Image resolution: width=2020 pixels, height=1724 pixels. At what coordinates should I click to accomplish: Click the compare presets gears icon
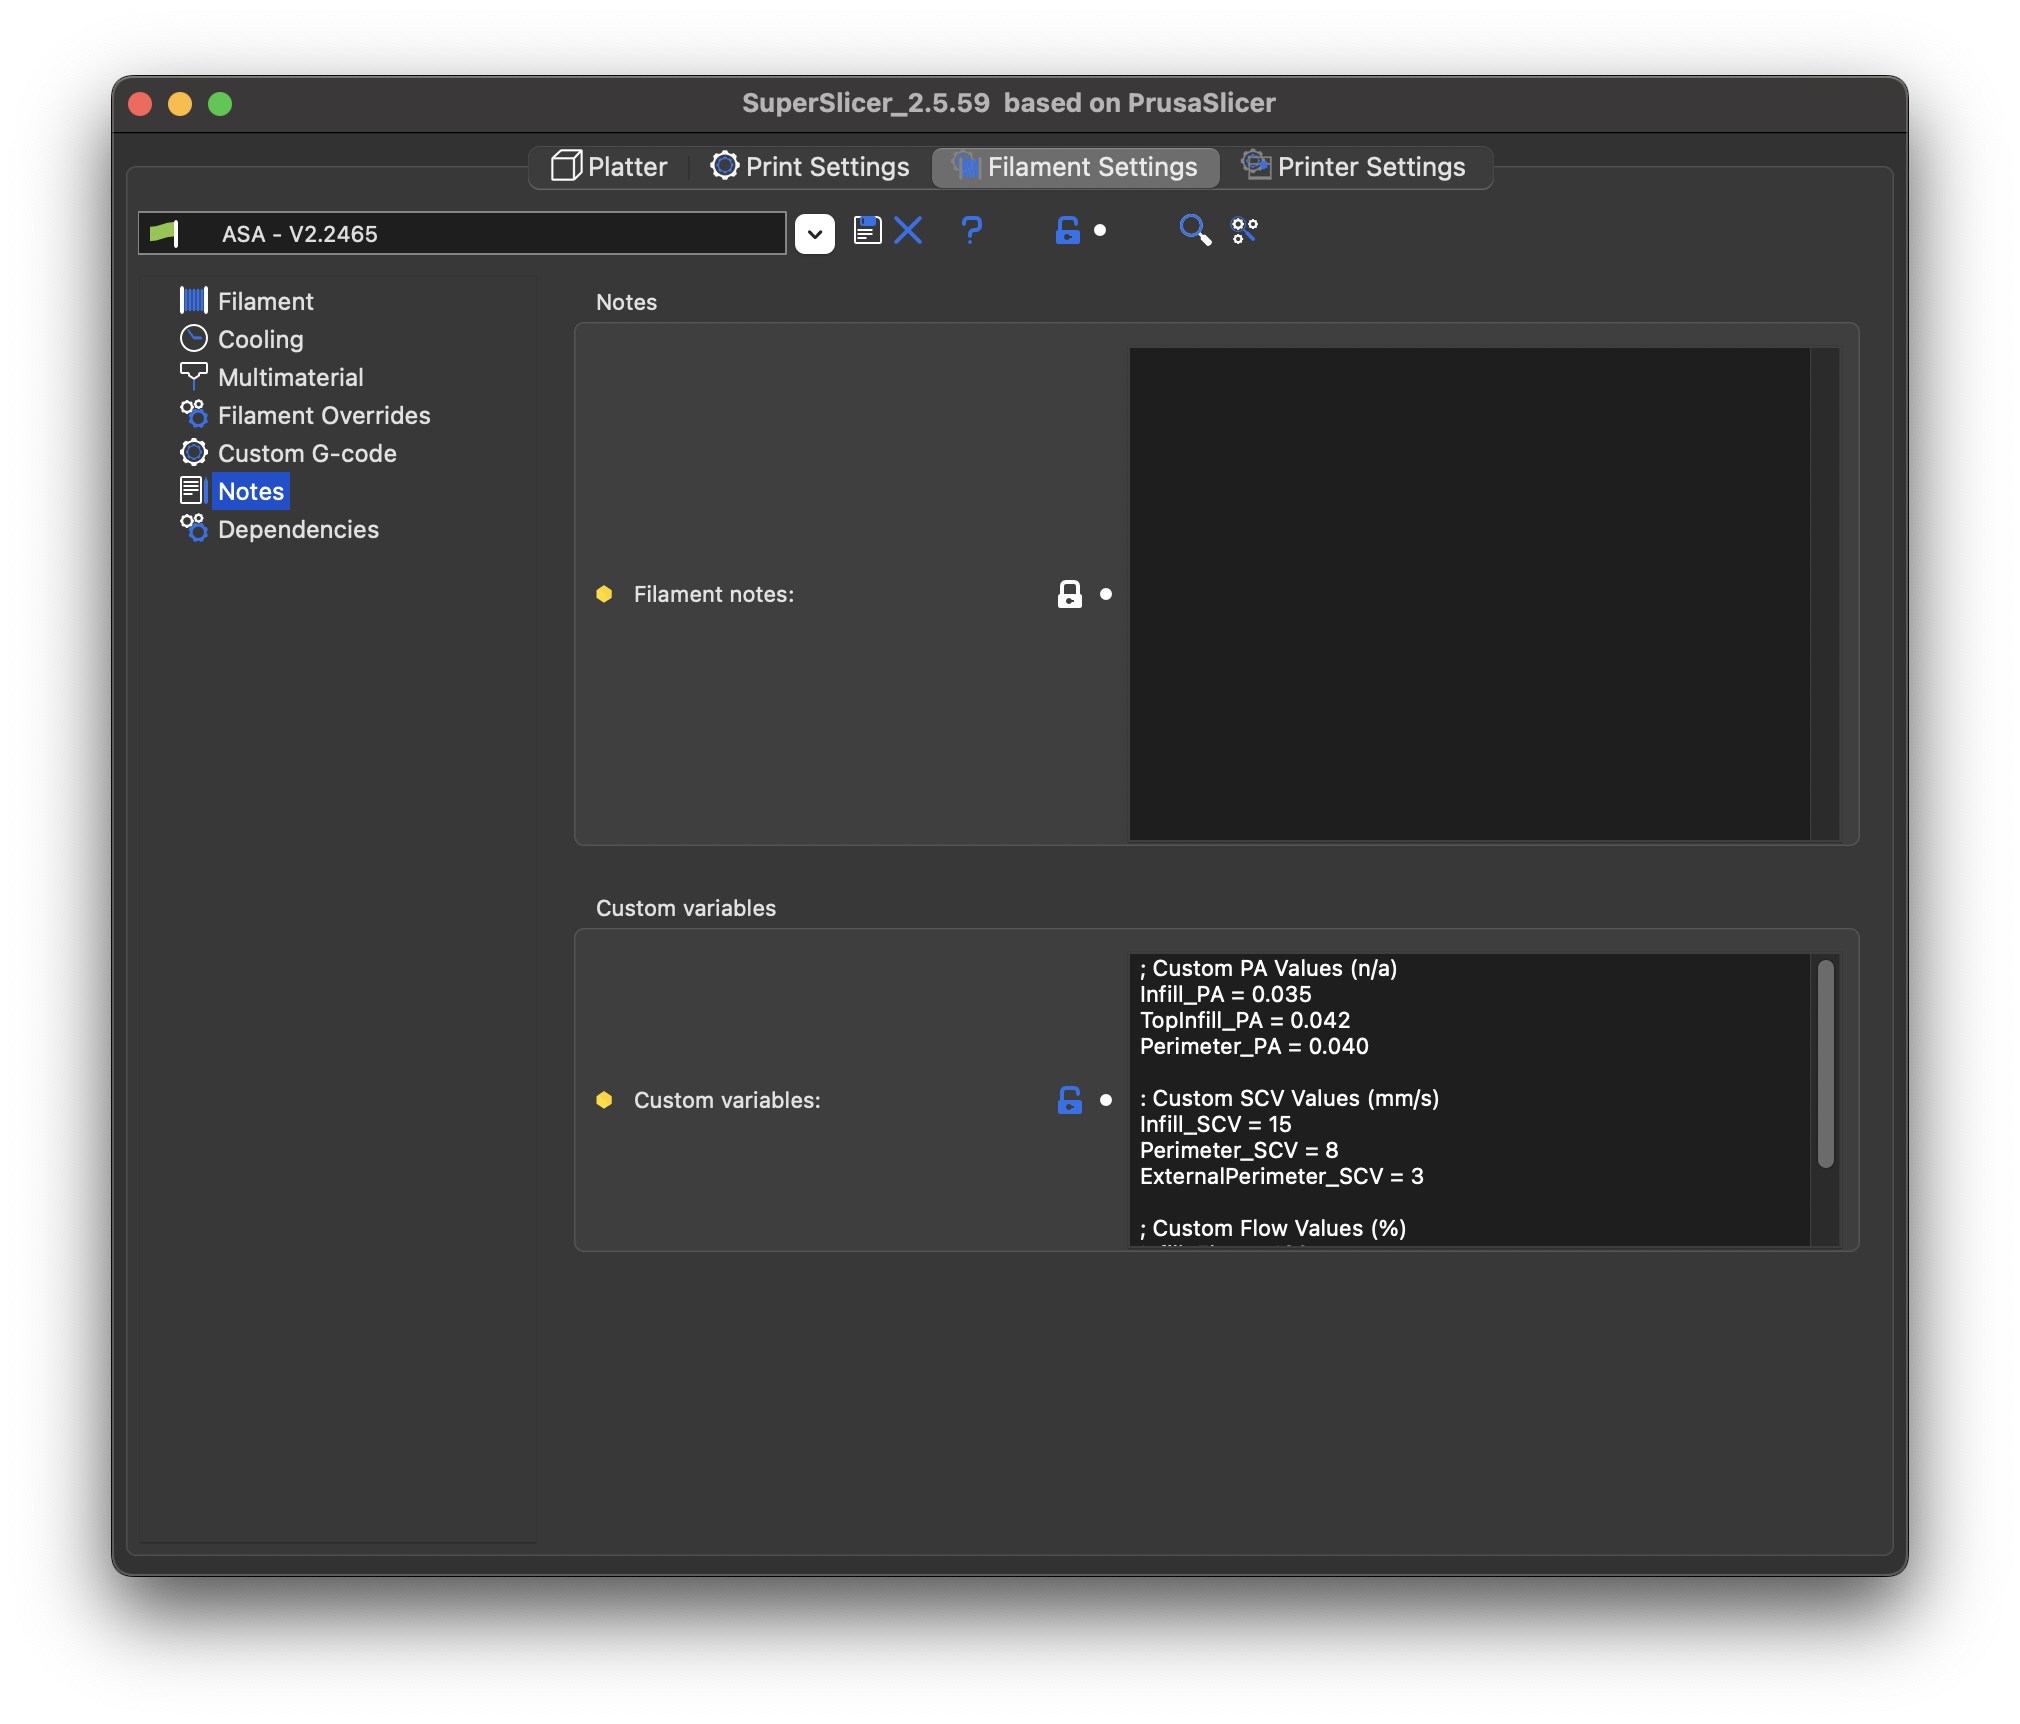tap(1244, 231)
